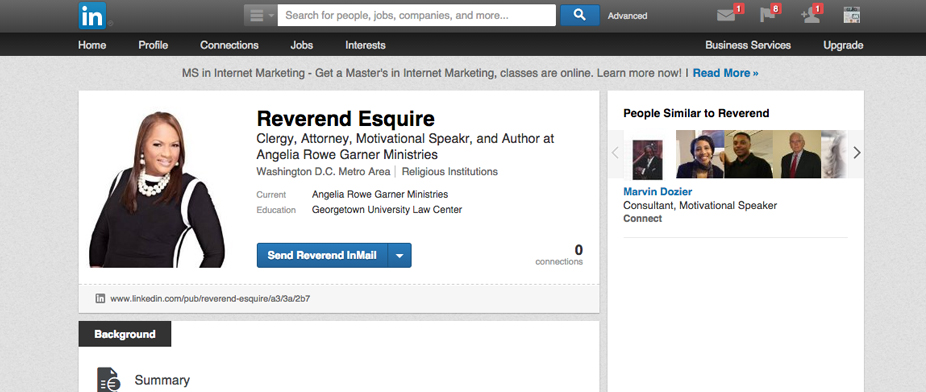This screenshot has height=392, width=926.
Task: Click the Angelia Rowe Garner Ministries current employer
Action: click(x=380, y=194)
